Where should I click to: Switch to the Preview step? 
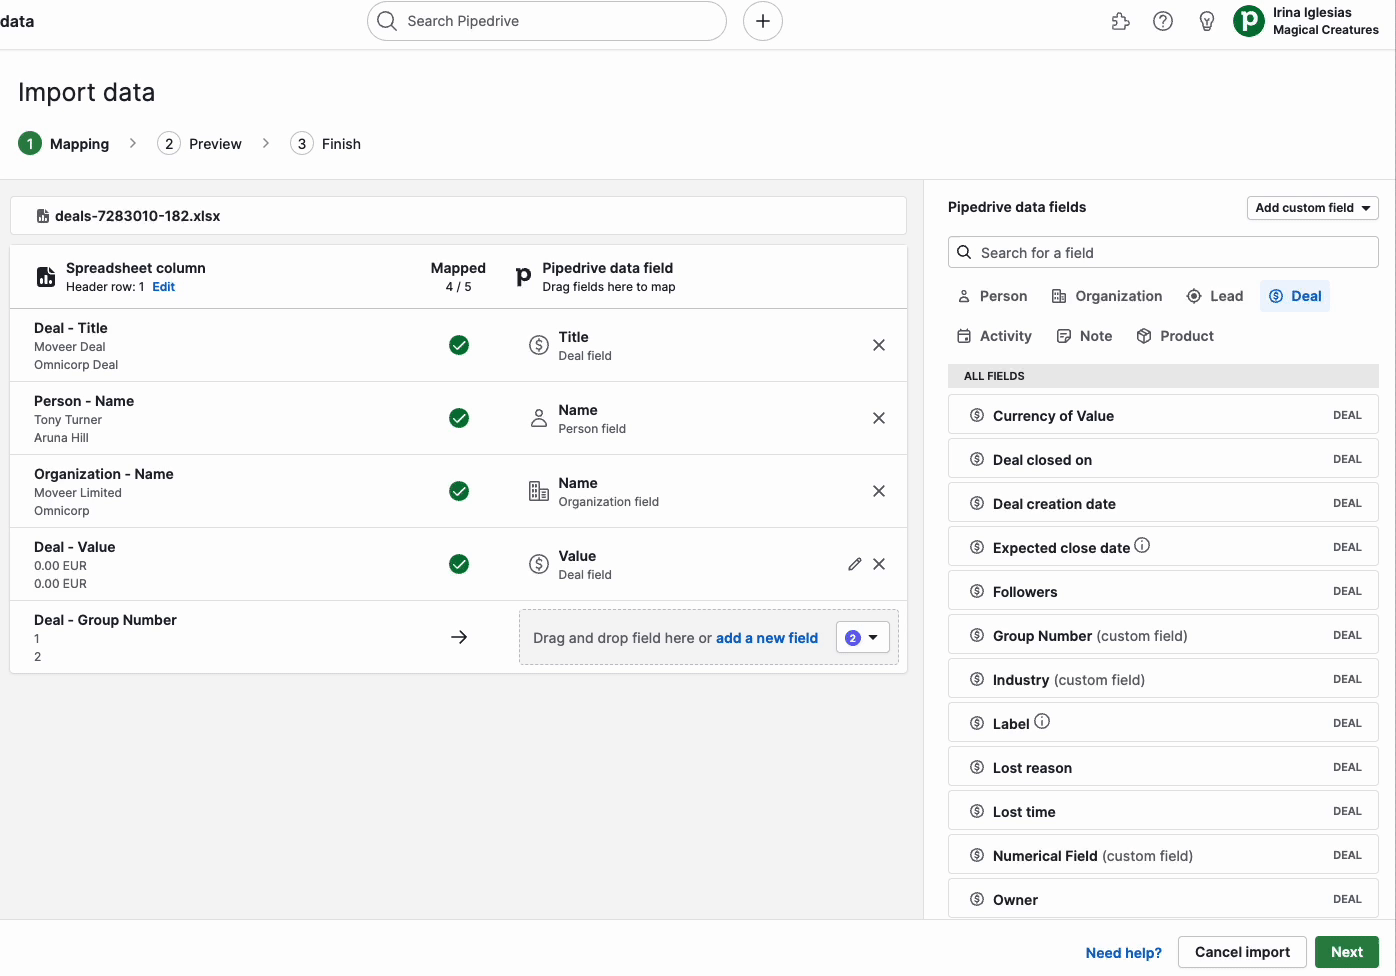[200, 143]
